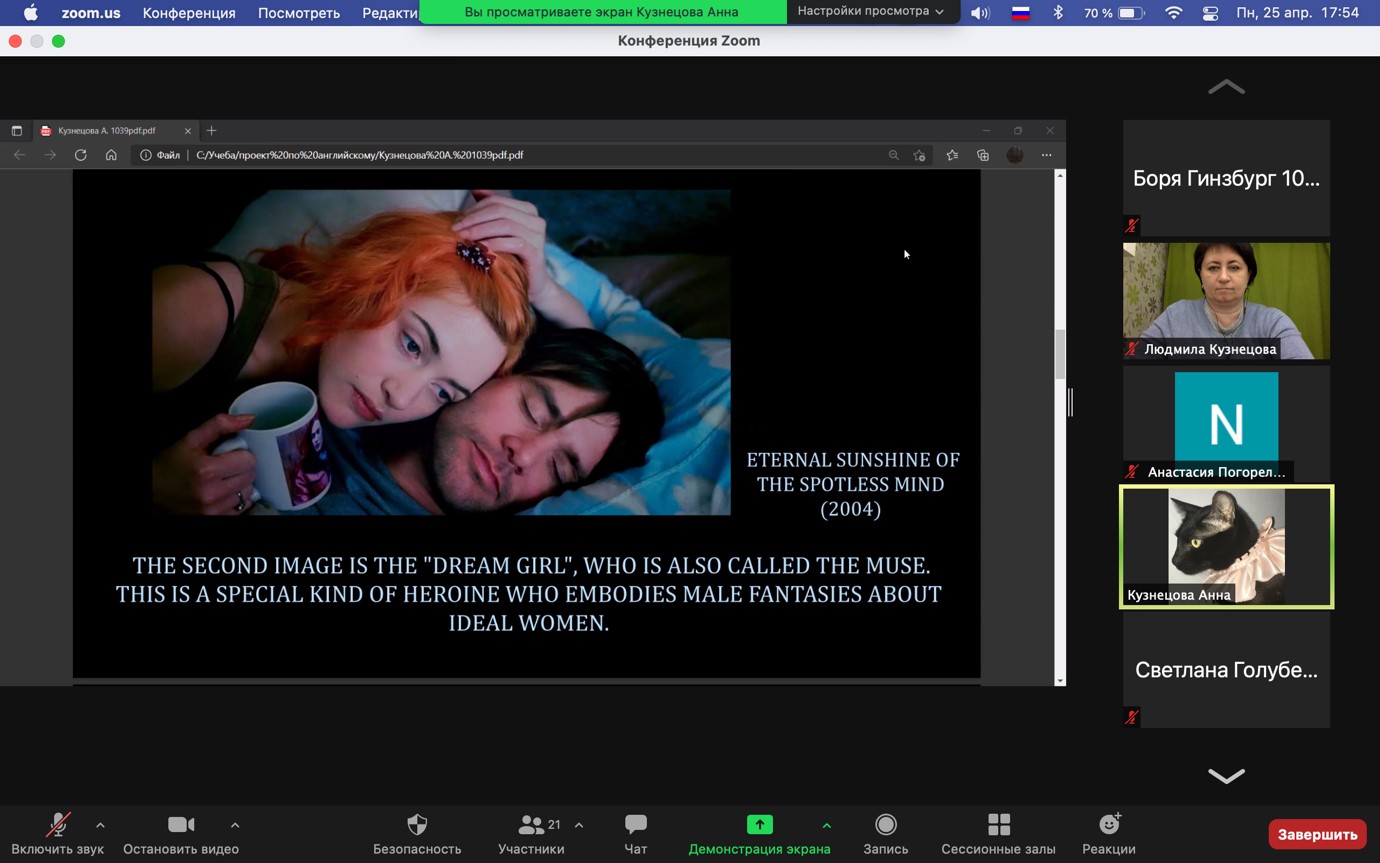Start recording with Запись button
This screenshot has width=1380, height=863.
tap(886, 834)
